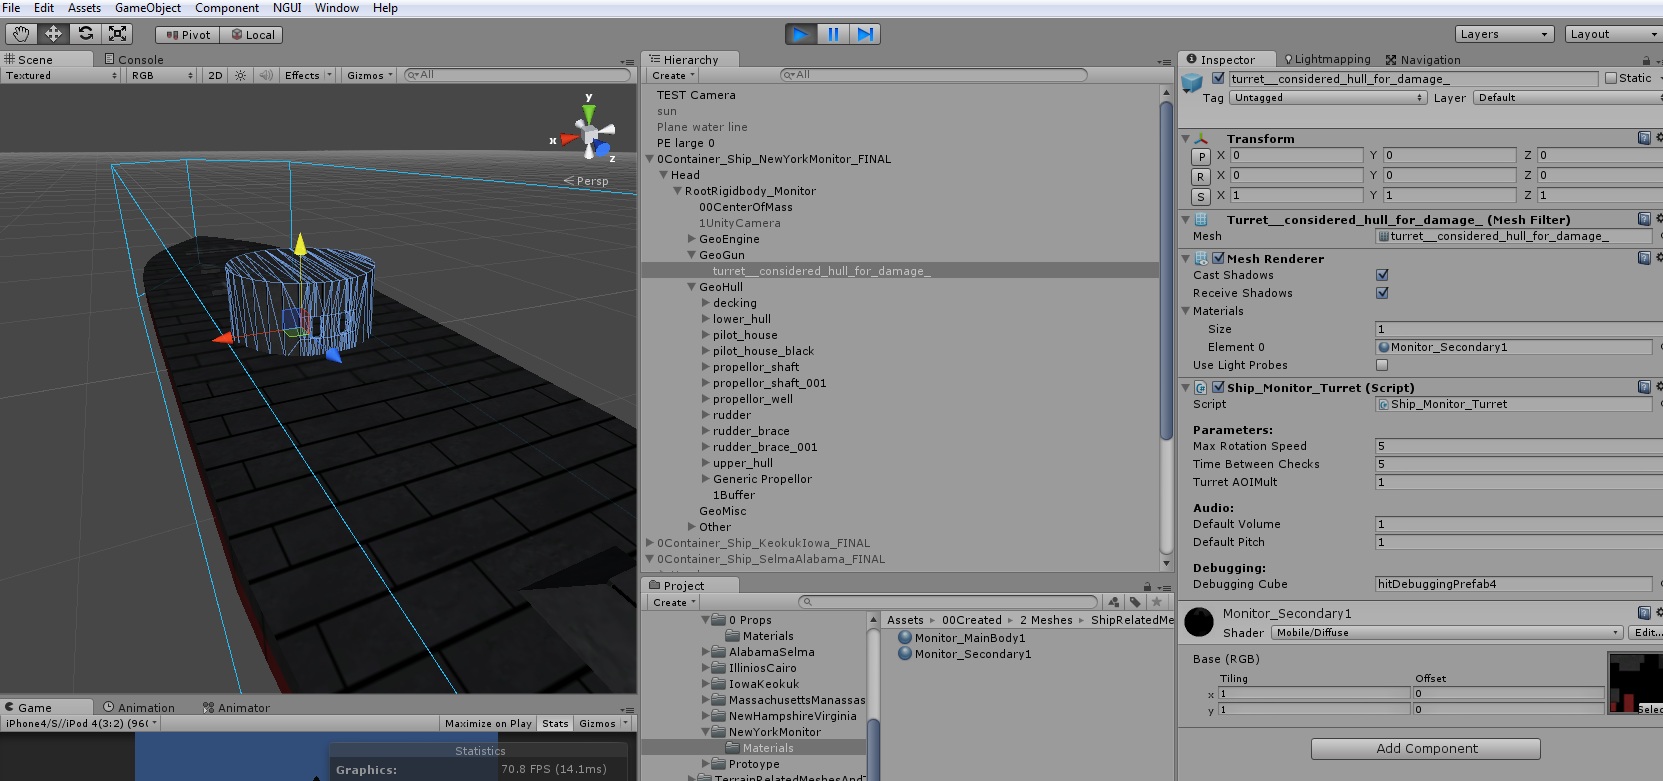
Task: Expand the GeoEngine hierarchy node
Action: 691,239
